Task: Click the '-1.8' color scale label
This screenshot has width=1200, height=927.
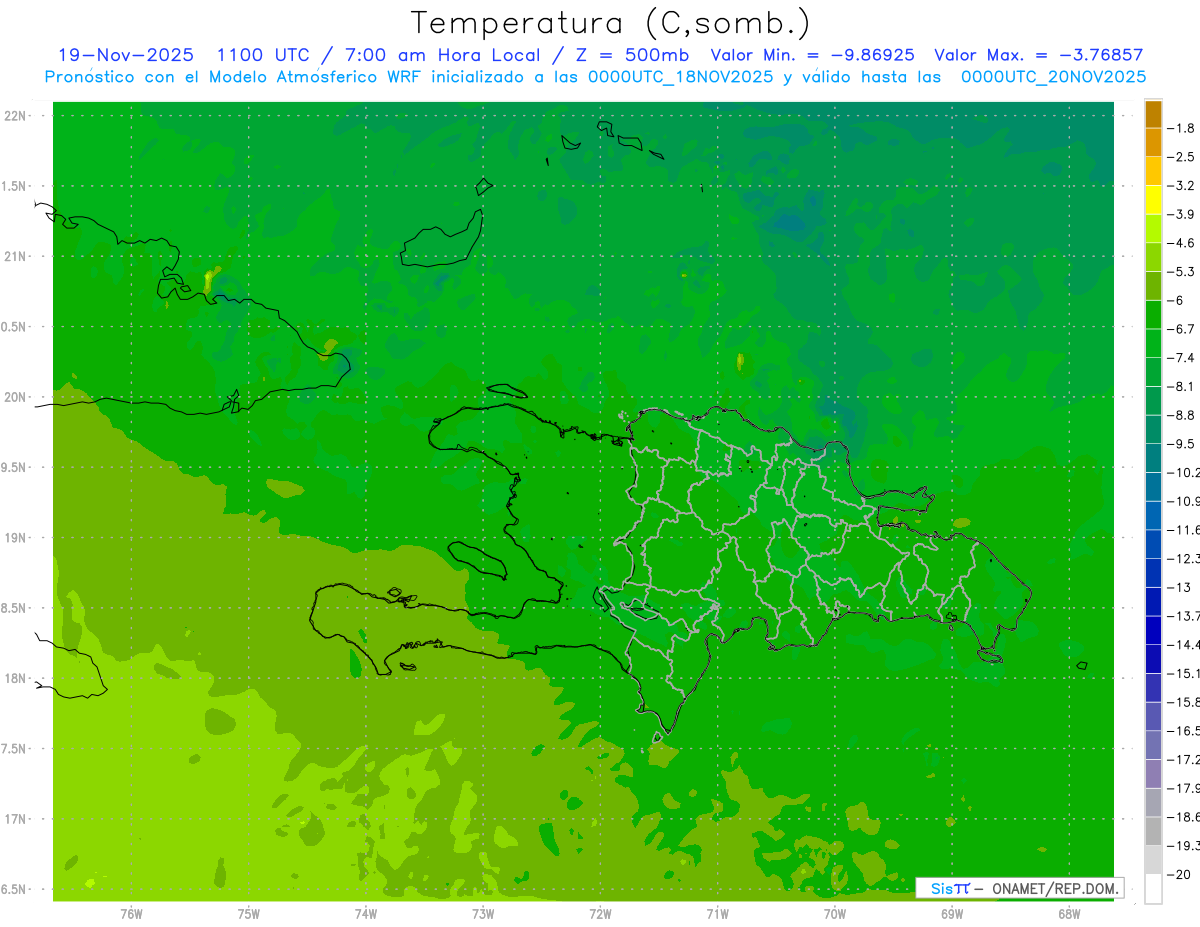Action: (x=1181, y=128)
